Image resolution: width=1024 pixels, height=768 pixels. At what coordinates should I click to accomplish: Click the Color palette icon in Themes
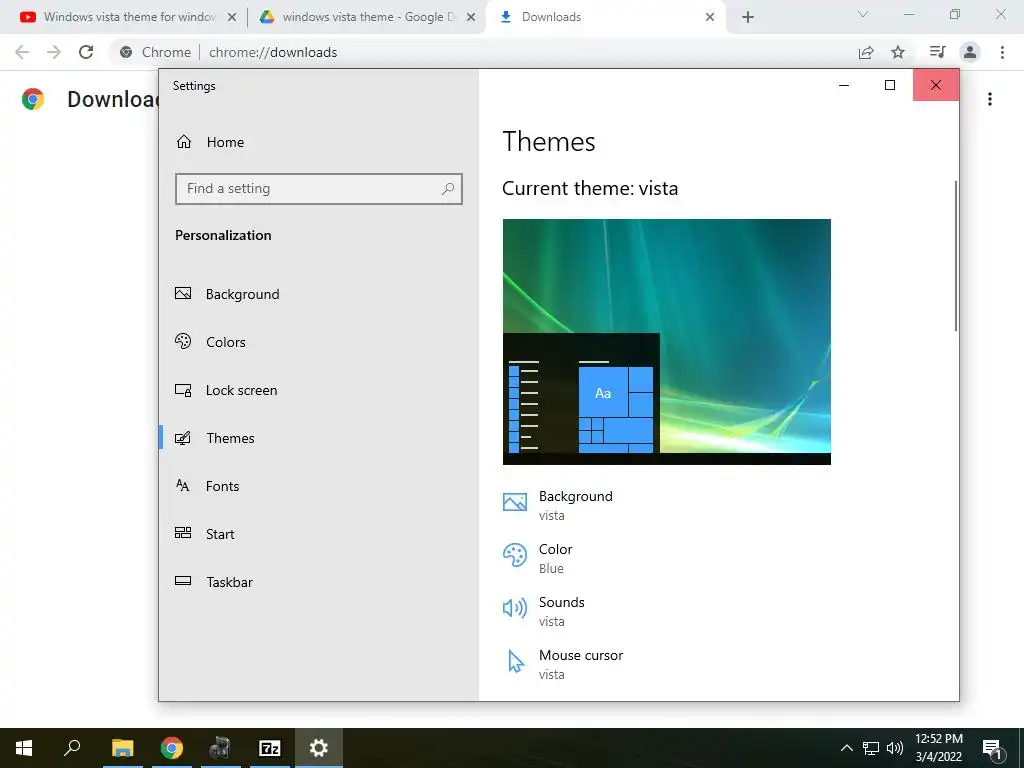(x=515, y=555)
